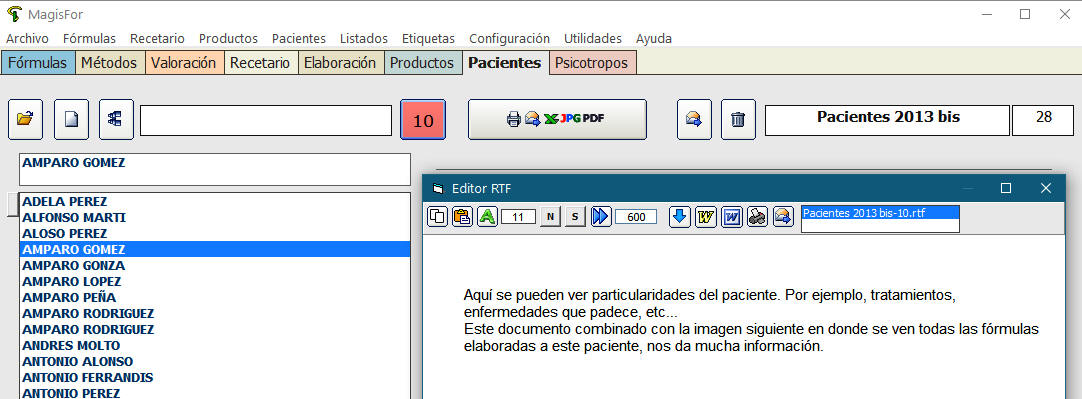
Task: Select patient AMPARO GONZA
Action: click(215, 265)
